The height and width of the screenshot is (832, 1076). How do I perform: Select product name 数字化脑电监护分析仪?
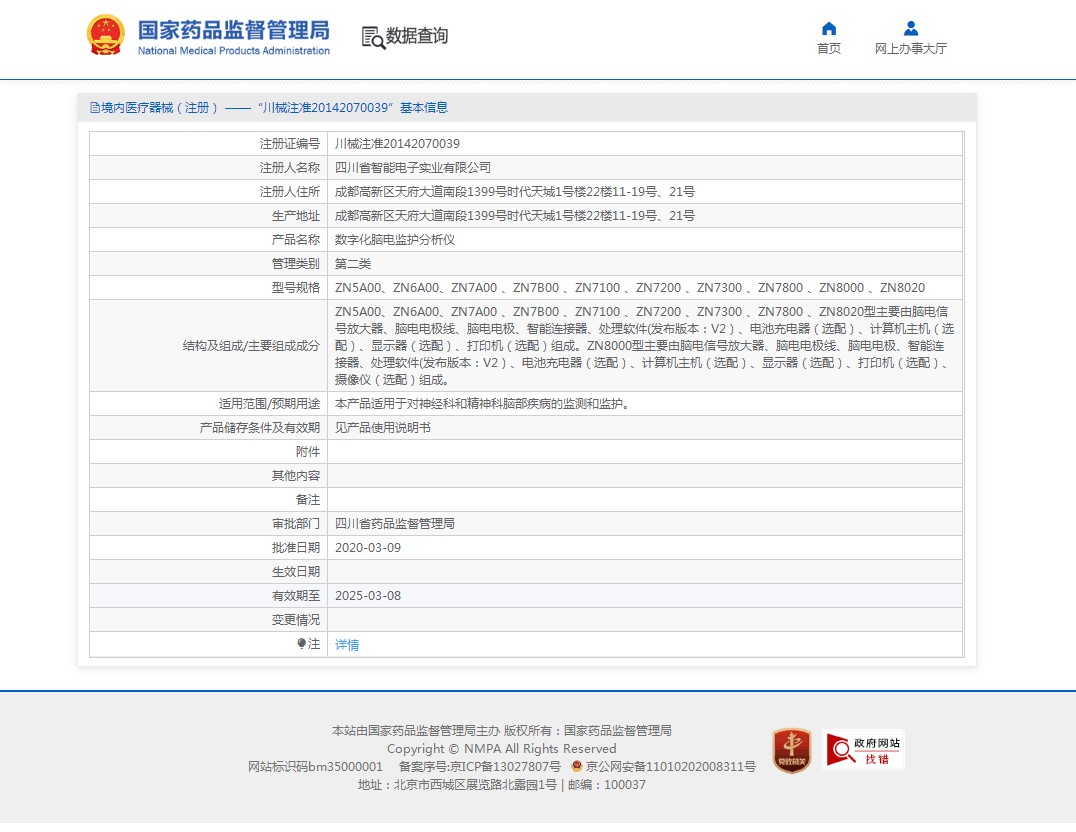point(395,240)
